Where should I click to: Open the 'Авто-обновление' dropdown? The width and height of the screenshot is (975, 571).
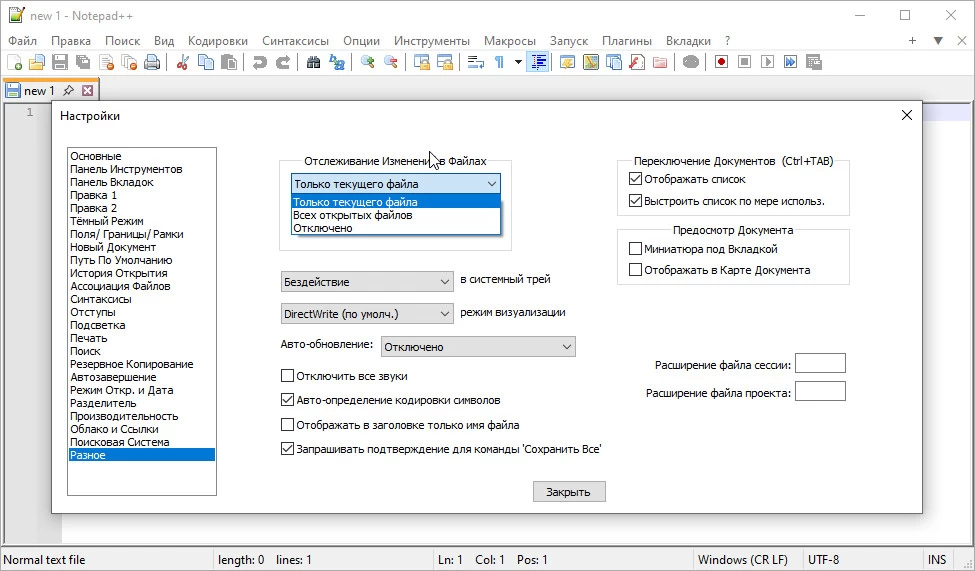(x=478, y=347)
